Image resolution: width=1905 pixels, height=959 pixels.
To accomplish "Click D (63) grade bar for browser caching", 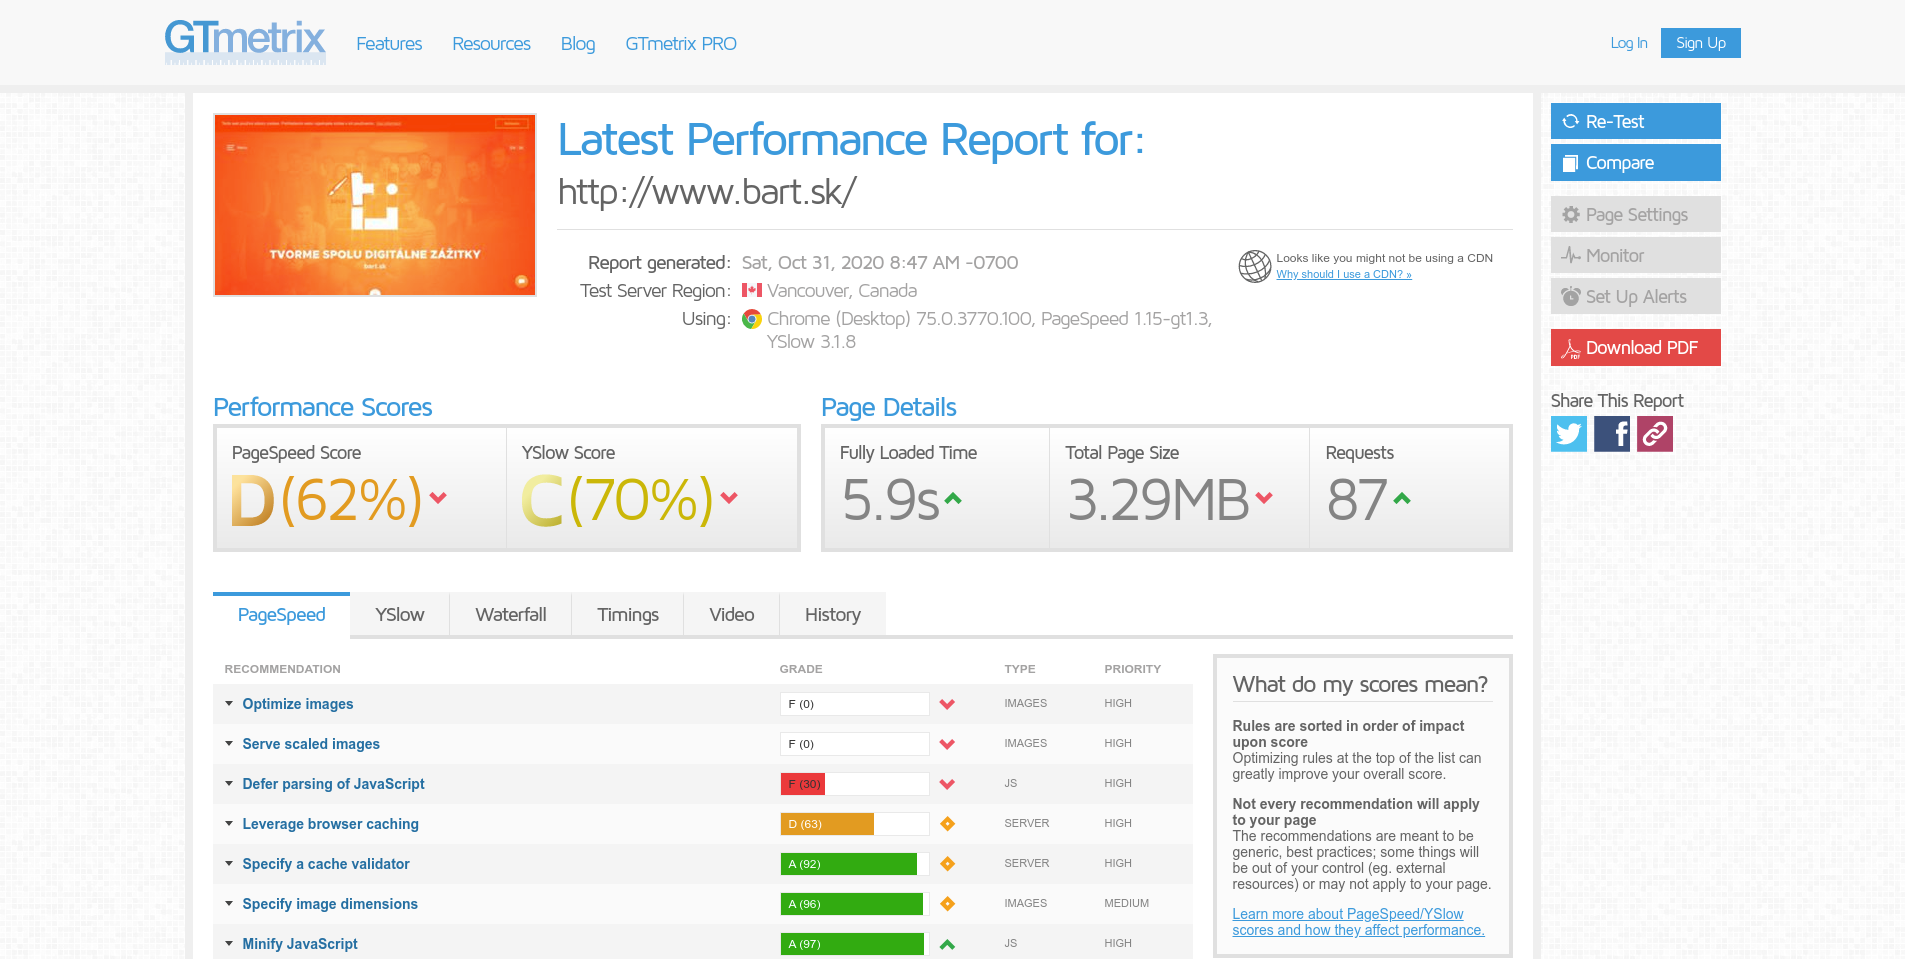I will (855, 824).
